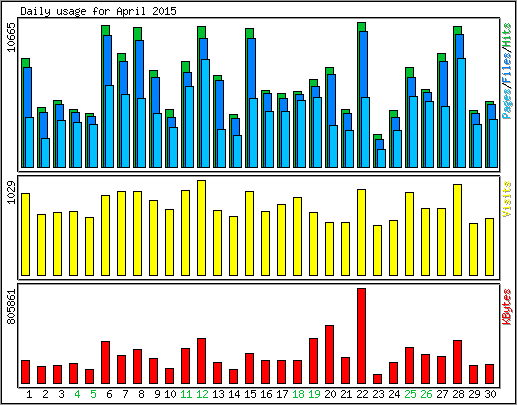Click the red KBytes bar for day 1
This screenshot has height=405, width=517.
[x=25, y=372]
